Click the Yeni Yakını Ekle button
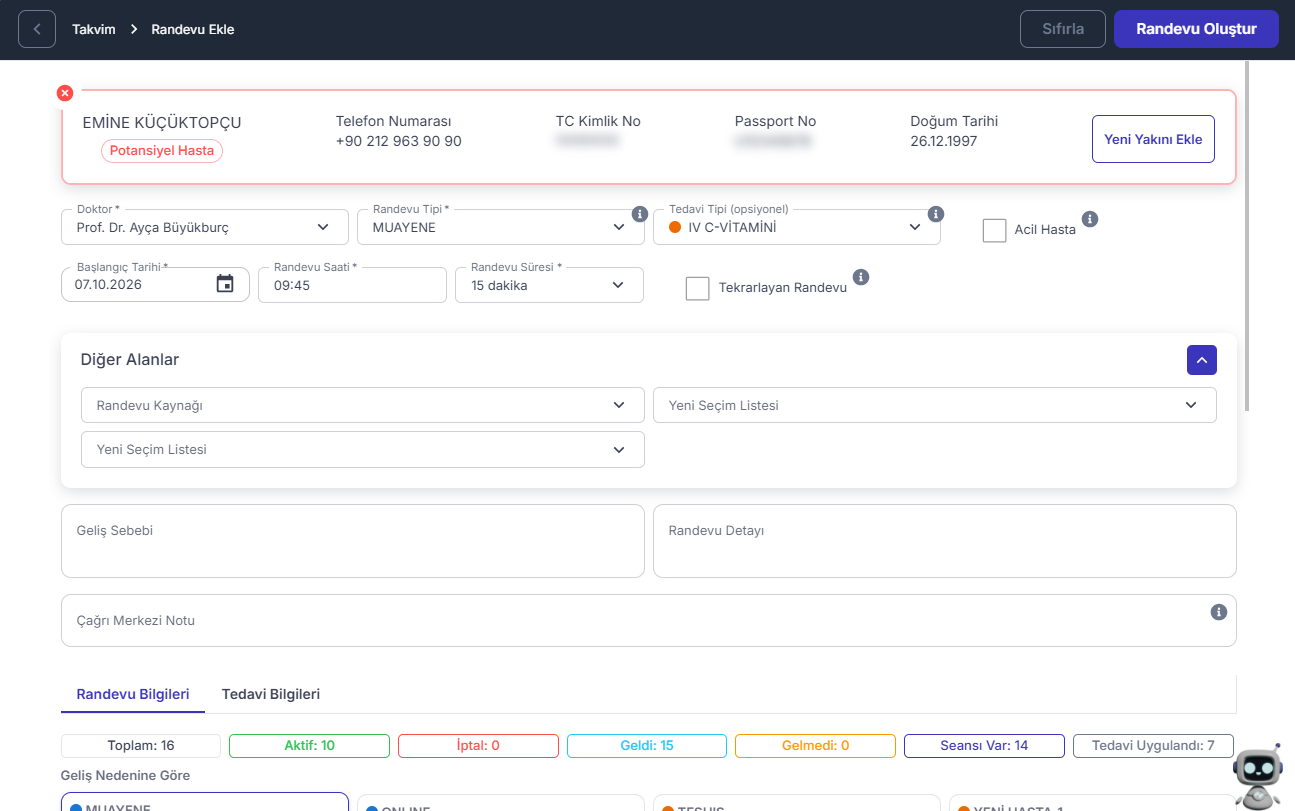Screen dimensions: 1295x811 click(x=1153, y=139)
